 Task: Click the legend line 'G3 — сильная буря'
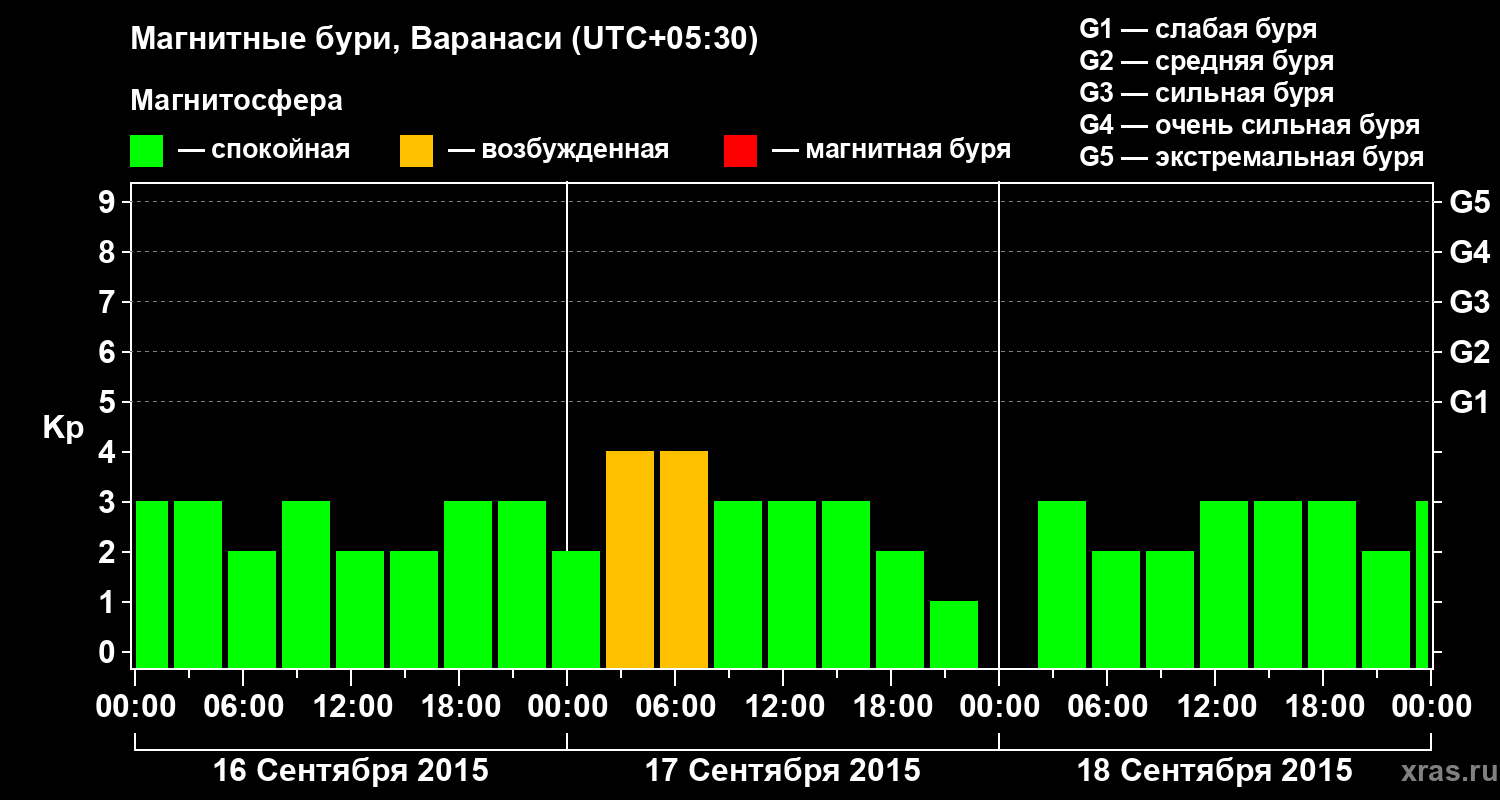tap(1206, 93)
